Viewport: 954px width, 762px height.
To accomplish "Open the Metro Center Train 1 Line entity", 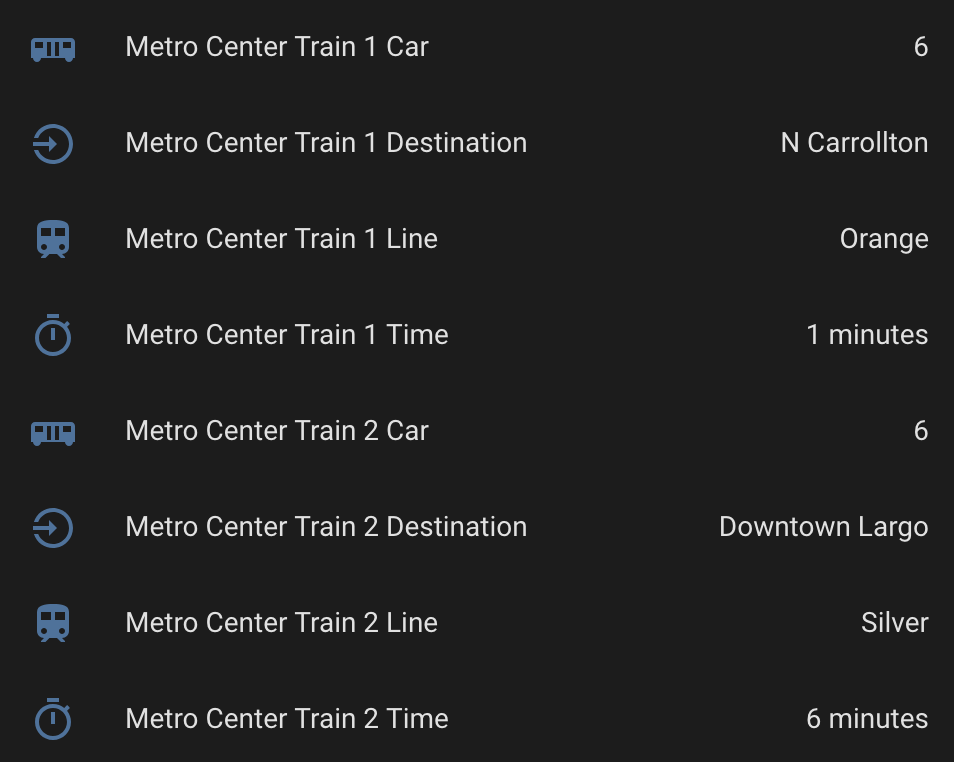I will click(281, 239).
